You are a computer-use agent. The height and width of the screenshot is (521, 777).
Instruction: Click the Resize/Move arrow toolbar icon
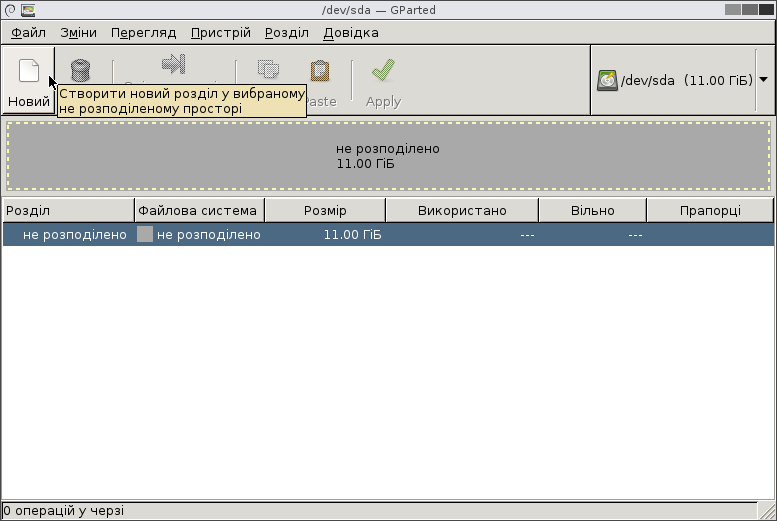(x=173, y=65)
